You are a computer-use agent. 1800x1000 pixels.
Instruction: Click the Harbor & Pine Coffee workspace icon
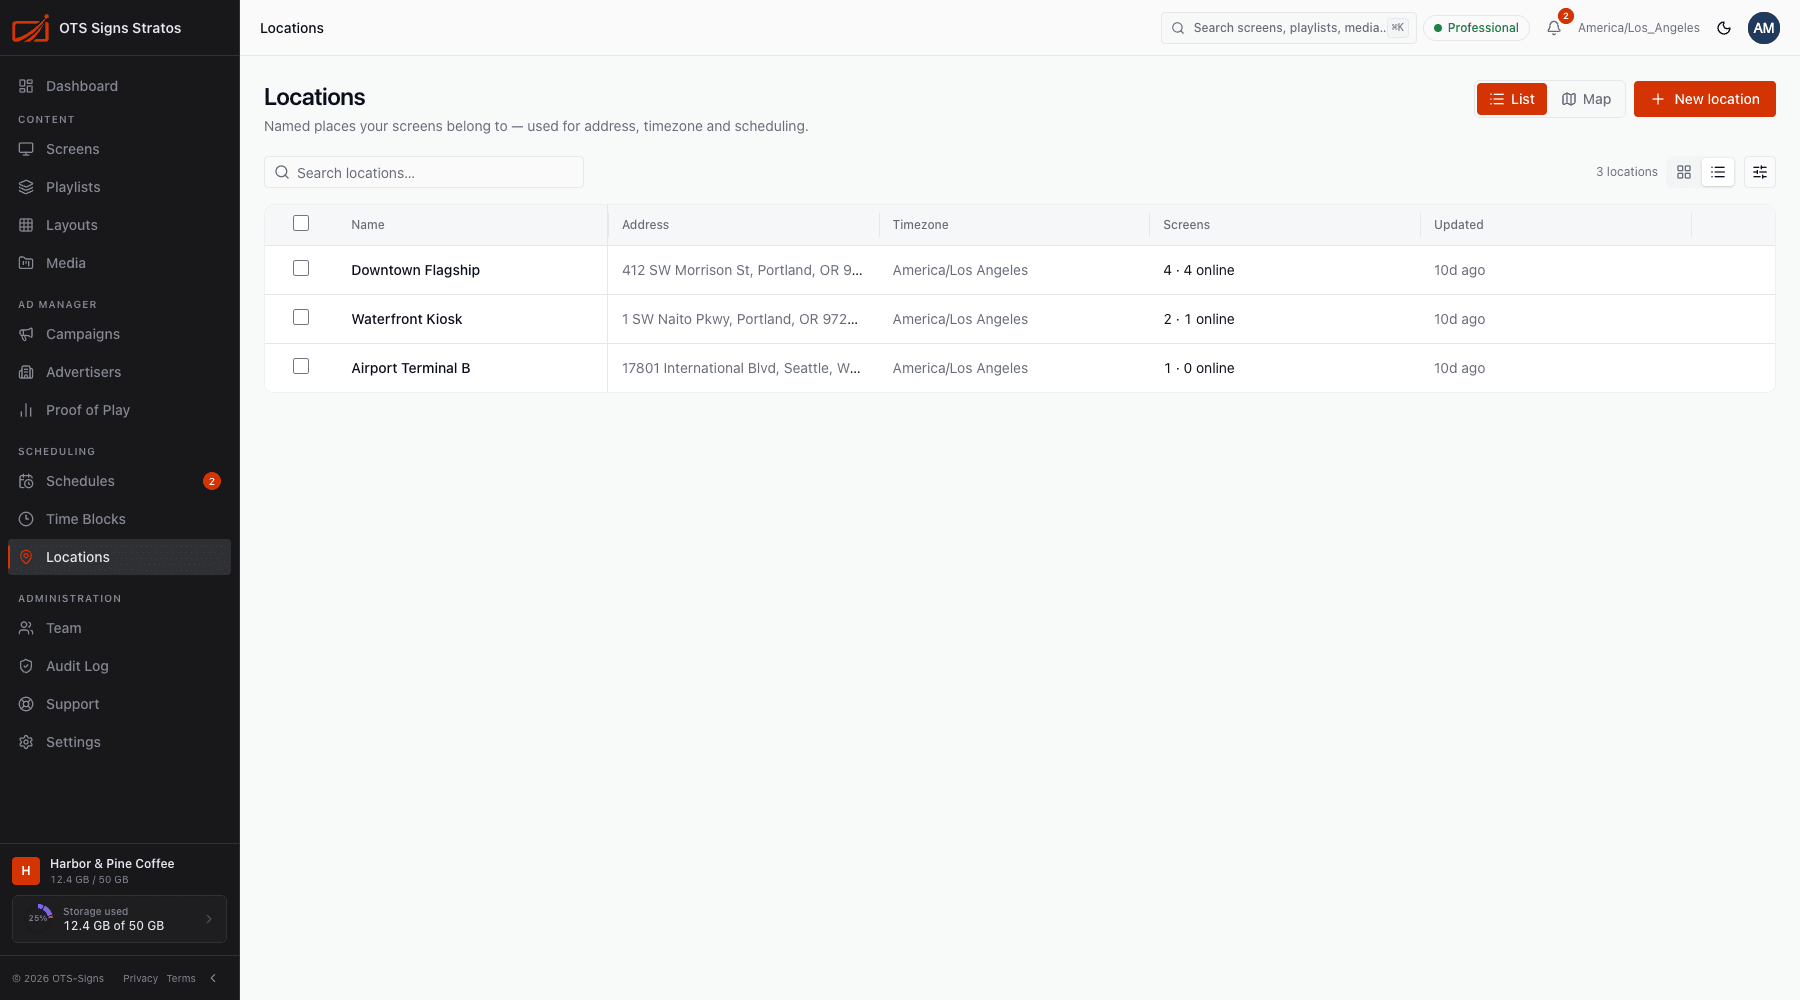(x=26, y=871)
